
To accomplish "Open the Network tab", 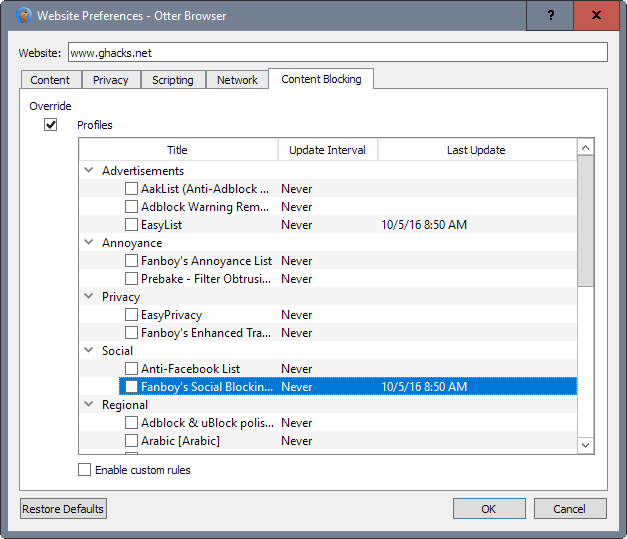I will pos(237,80).
